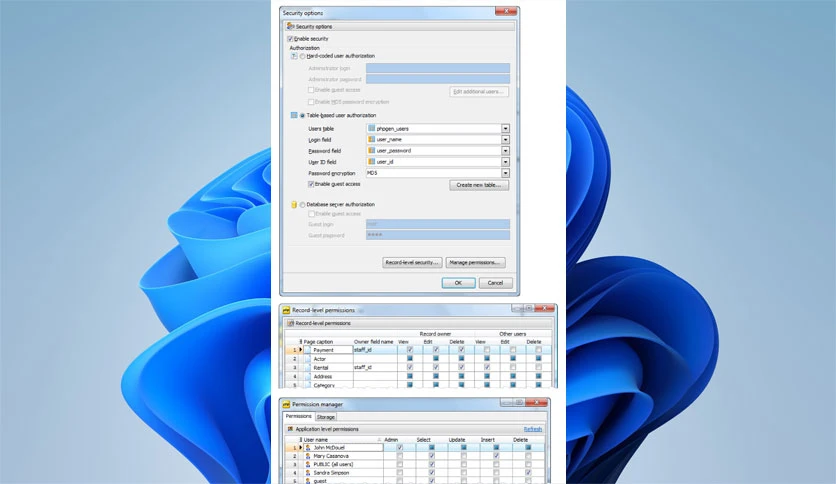Click the Address row caption

[323, 376]
